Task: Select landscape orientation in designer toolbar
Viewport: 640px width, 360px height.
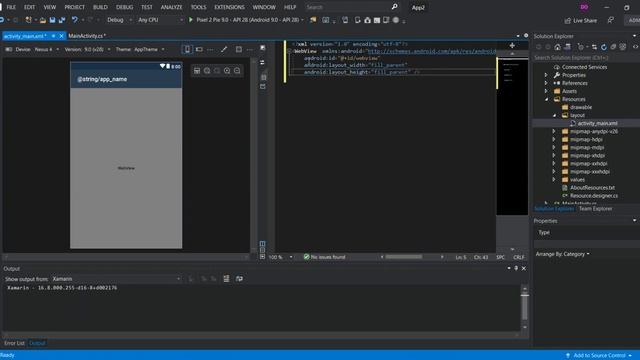Action: pos(199,49)
